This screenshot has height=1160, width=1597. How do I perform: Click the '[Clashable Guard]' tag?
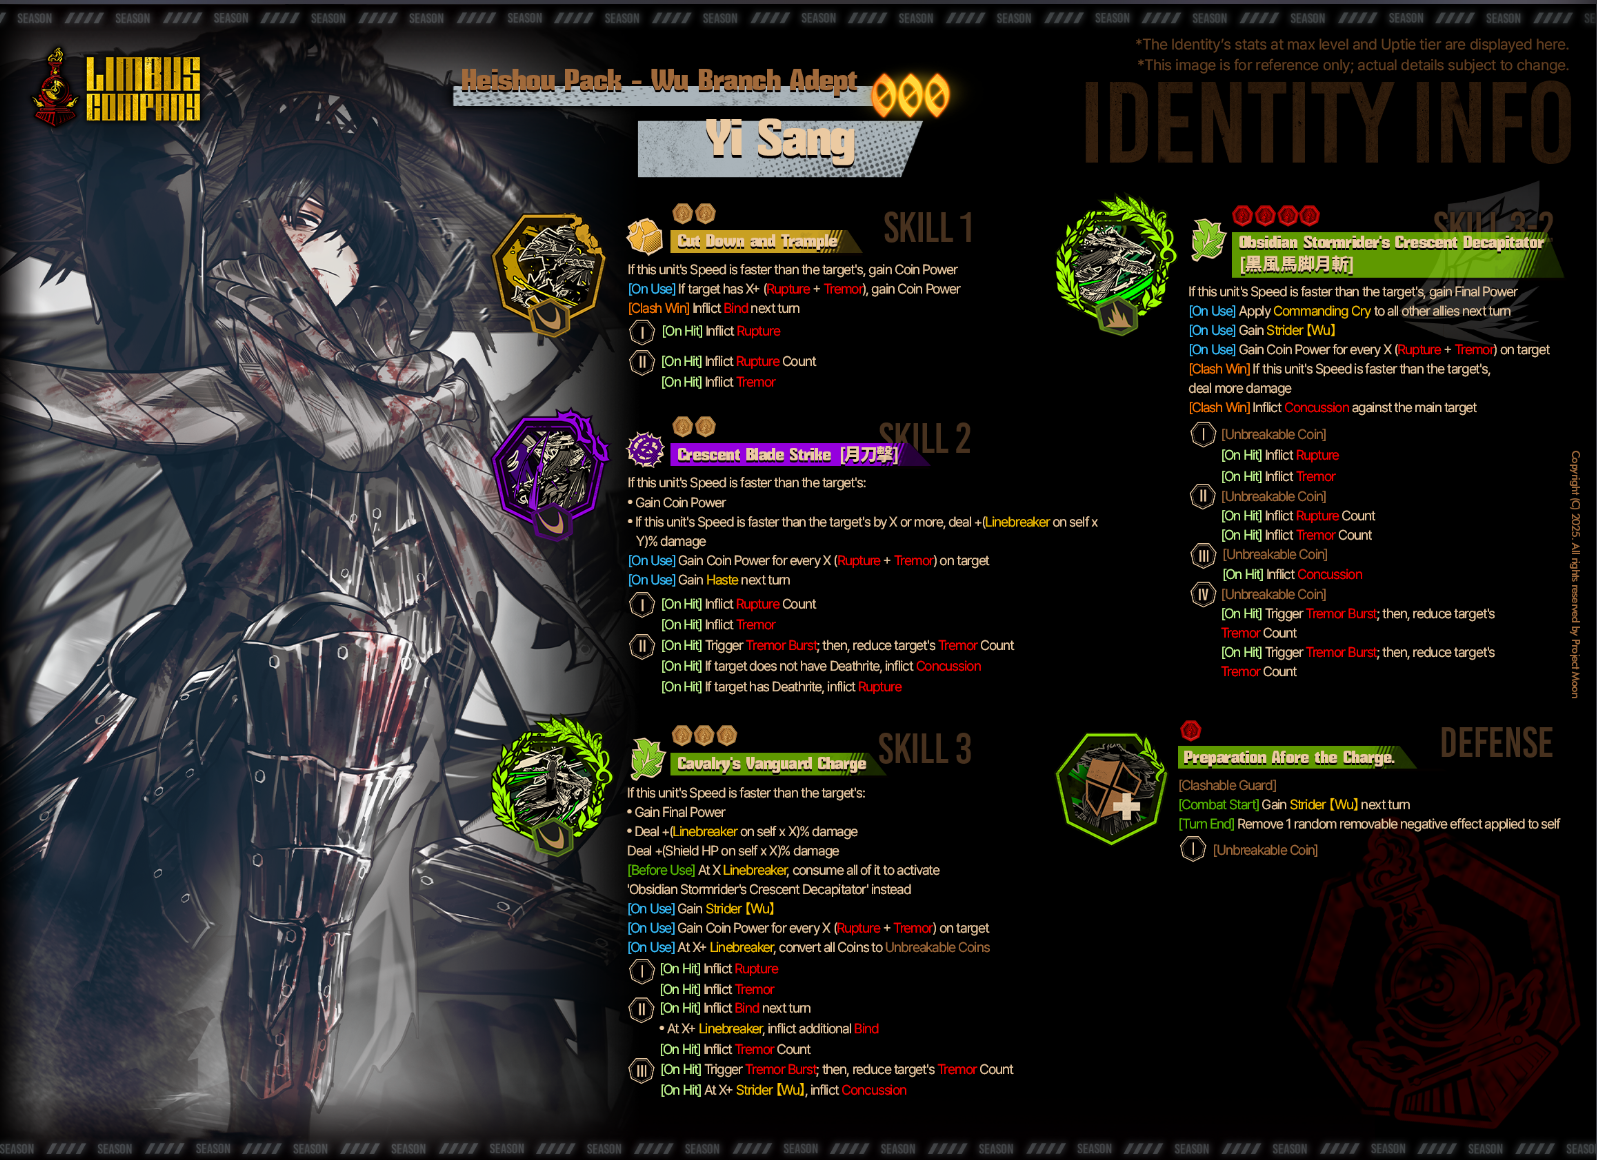coord(1227,786)
